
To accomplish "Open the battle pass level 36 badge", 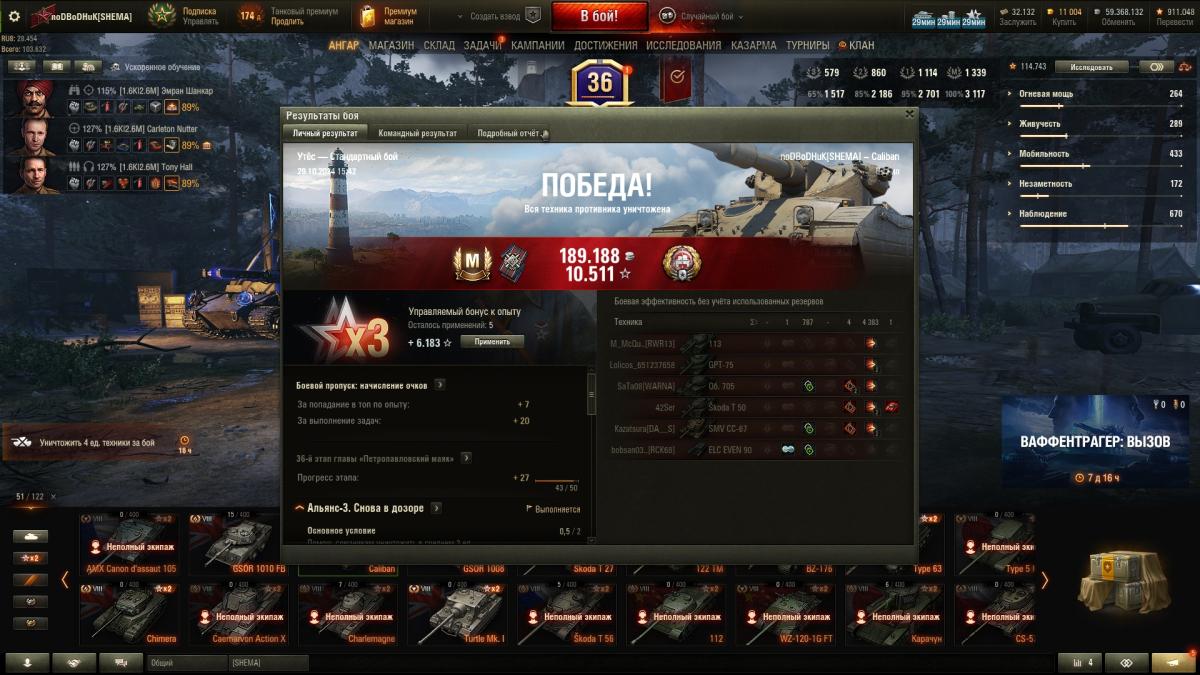I will tap(599, 83).
